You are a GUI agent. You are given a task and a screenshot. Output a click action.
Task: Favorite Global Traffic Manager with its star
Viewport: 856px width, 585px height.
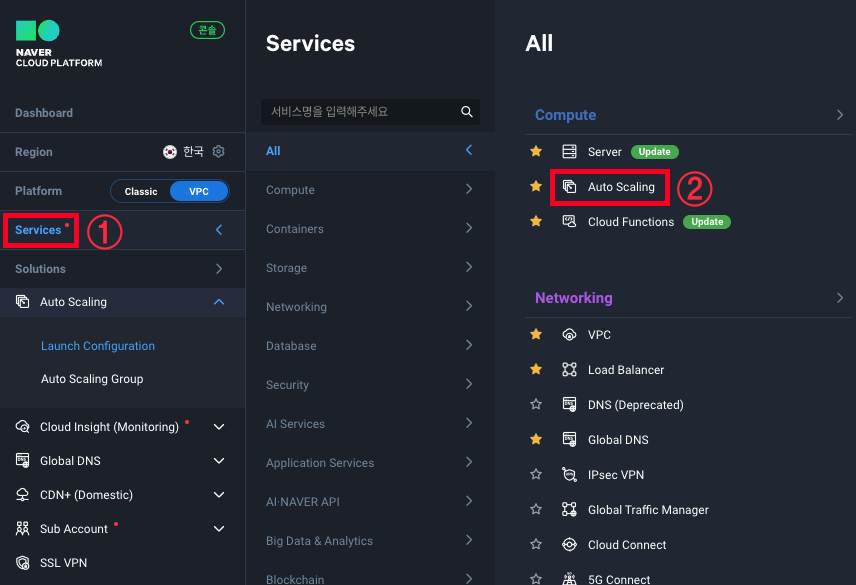pos(536,509)
